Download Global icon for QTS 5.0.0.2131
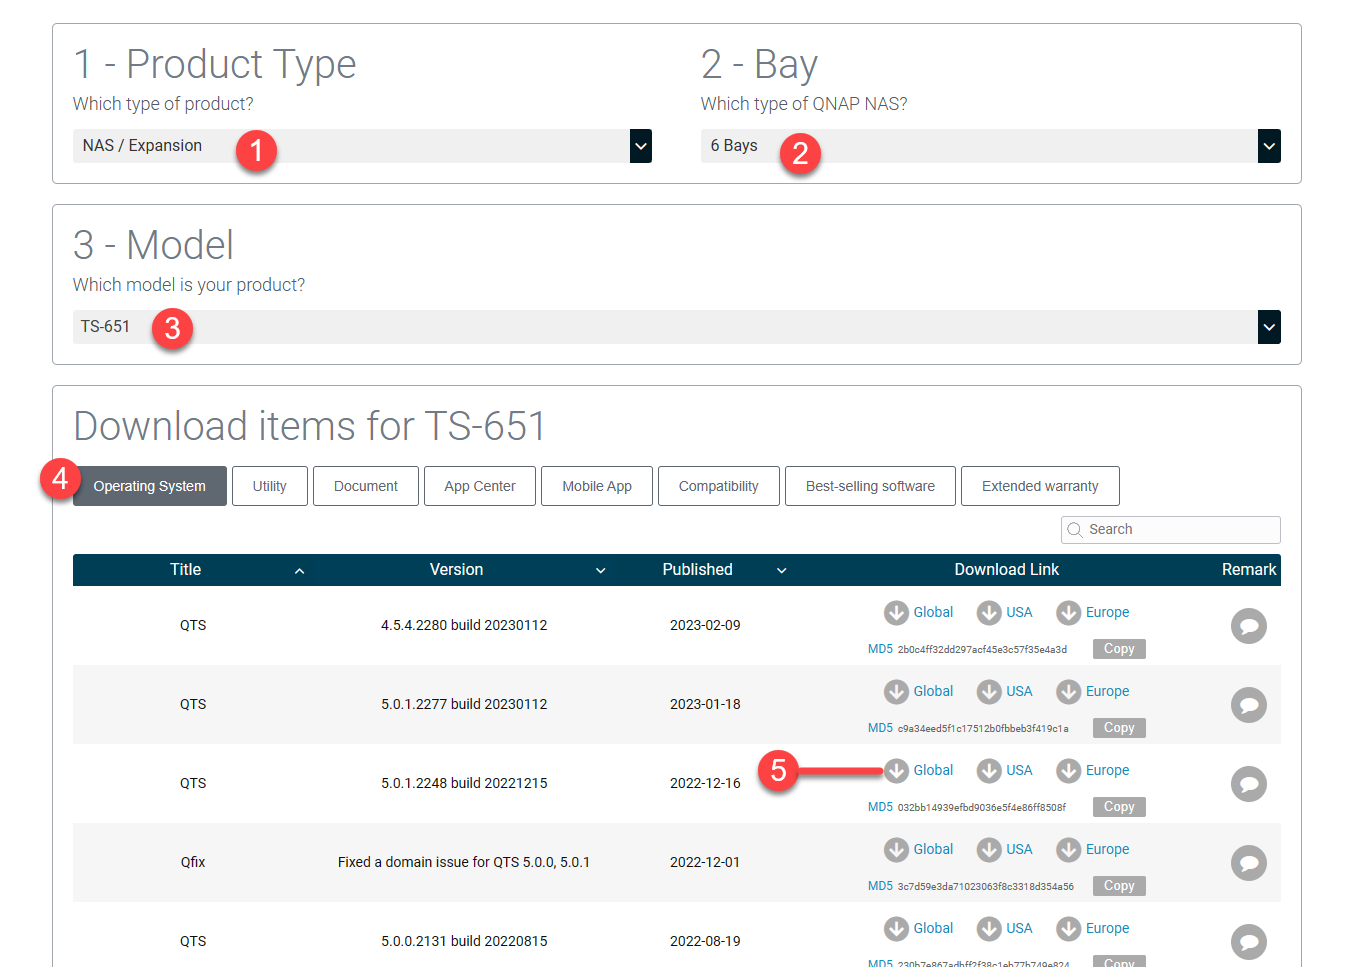The width and height of the screenshot is (1347, 967). point(896,928)
